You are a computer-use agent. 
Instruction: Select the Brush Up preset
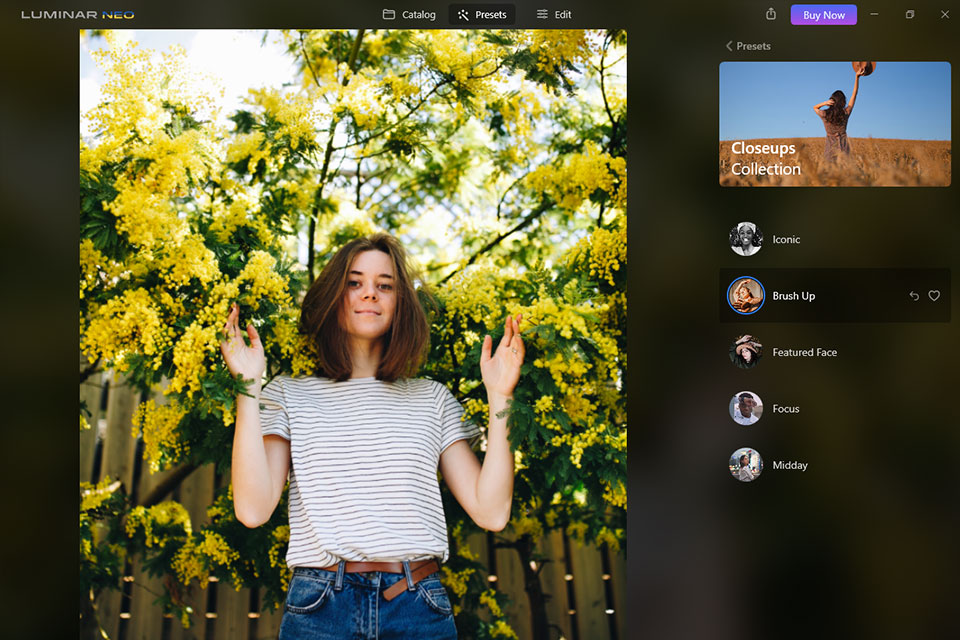[x=834, y=295]
